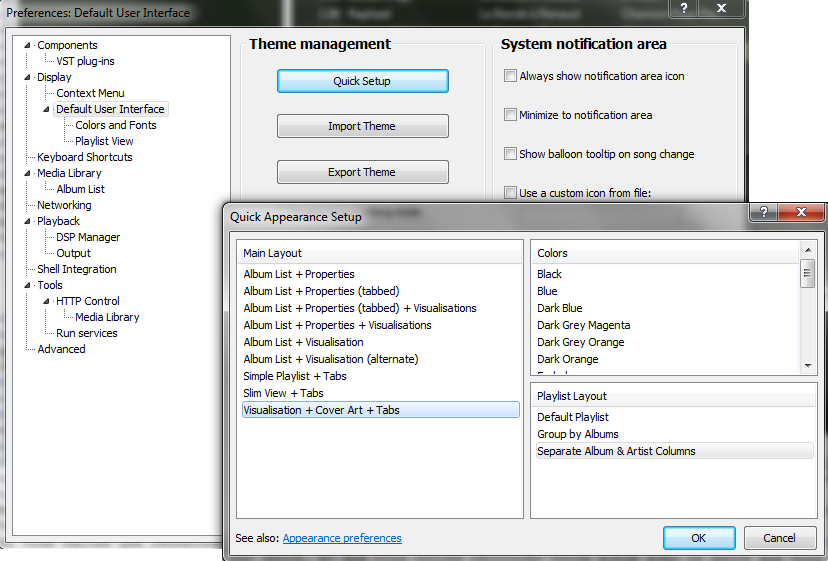Viewport: 828px width, 561px height.
Task: Click the Quick Setup button
Action: click(x=362, y=81)
